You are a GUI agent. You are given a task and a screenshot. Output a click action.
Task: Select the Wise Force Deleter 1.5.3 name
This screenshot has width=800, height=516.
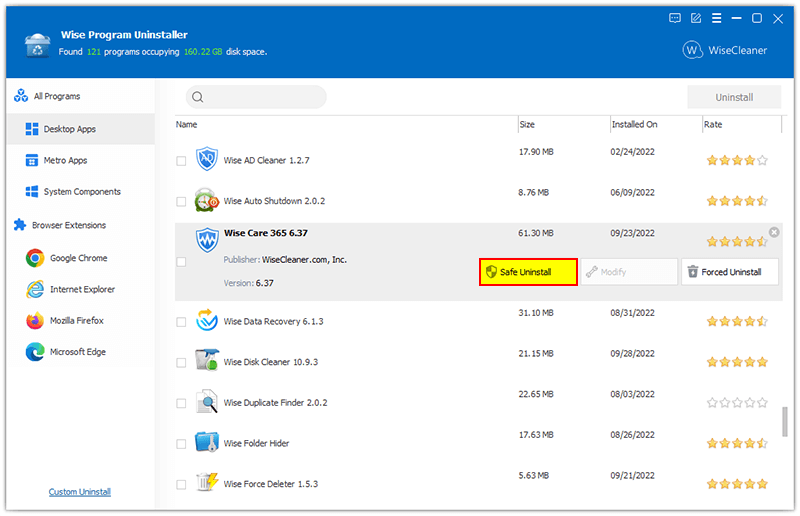[x=270, y=484]
